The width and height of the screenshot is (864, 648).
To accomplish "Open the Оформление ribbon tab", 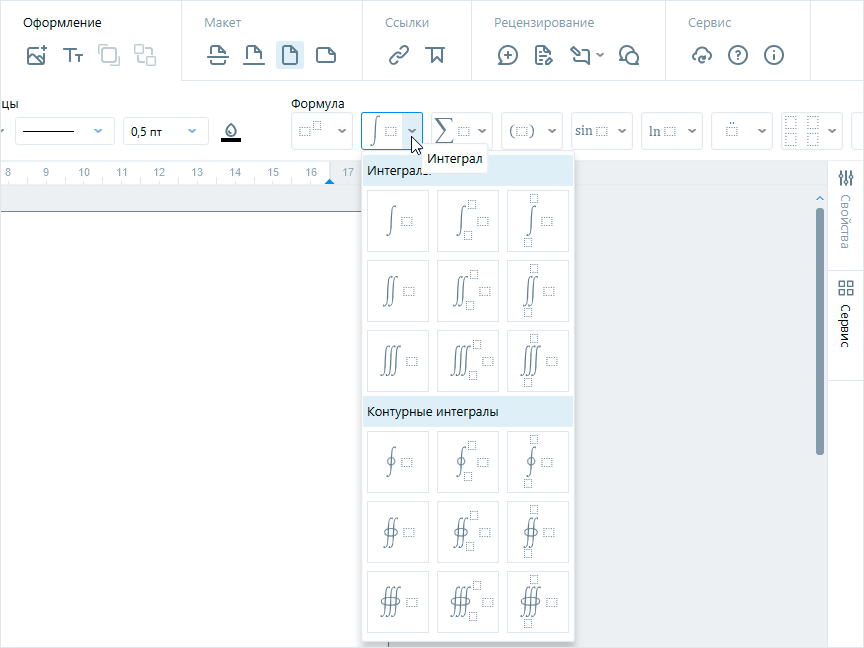I will tap(62, 22).
